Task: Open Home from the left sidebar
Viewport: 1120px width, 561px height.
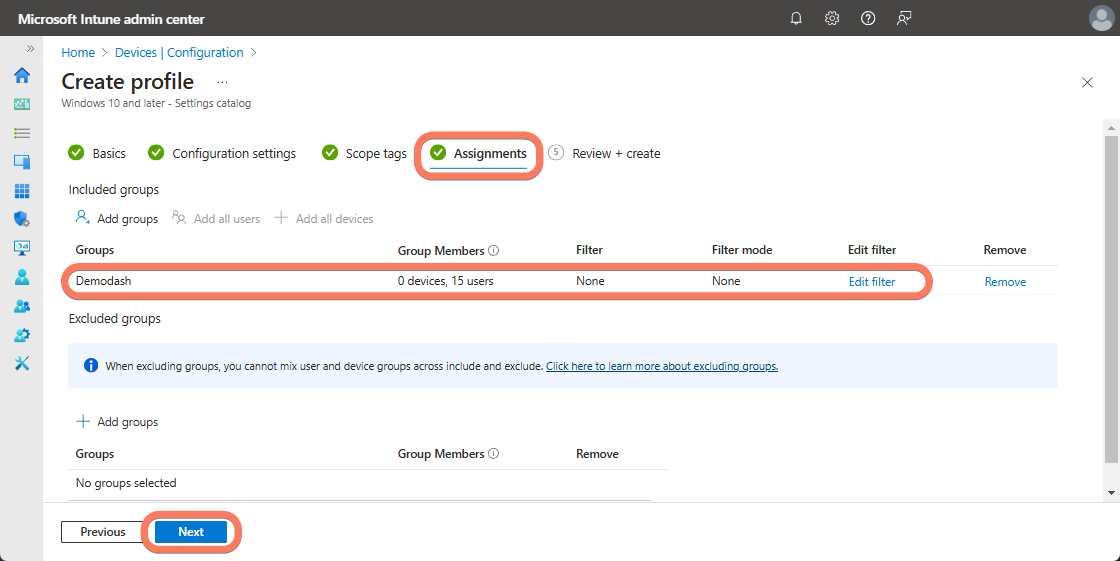Action: (21, 76)
